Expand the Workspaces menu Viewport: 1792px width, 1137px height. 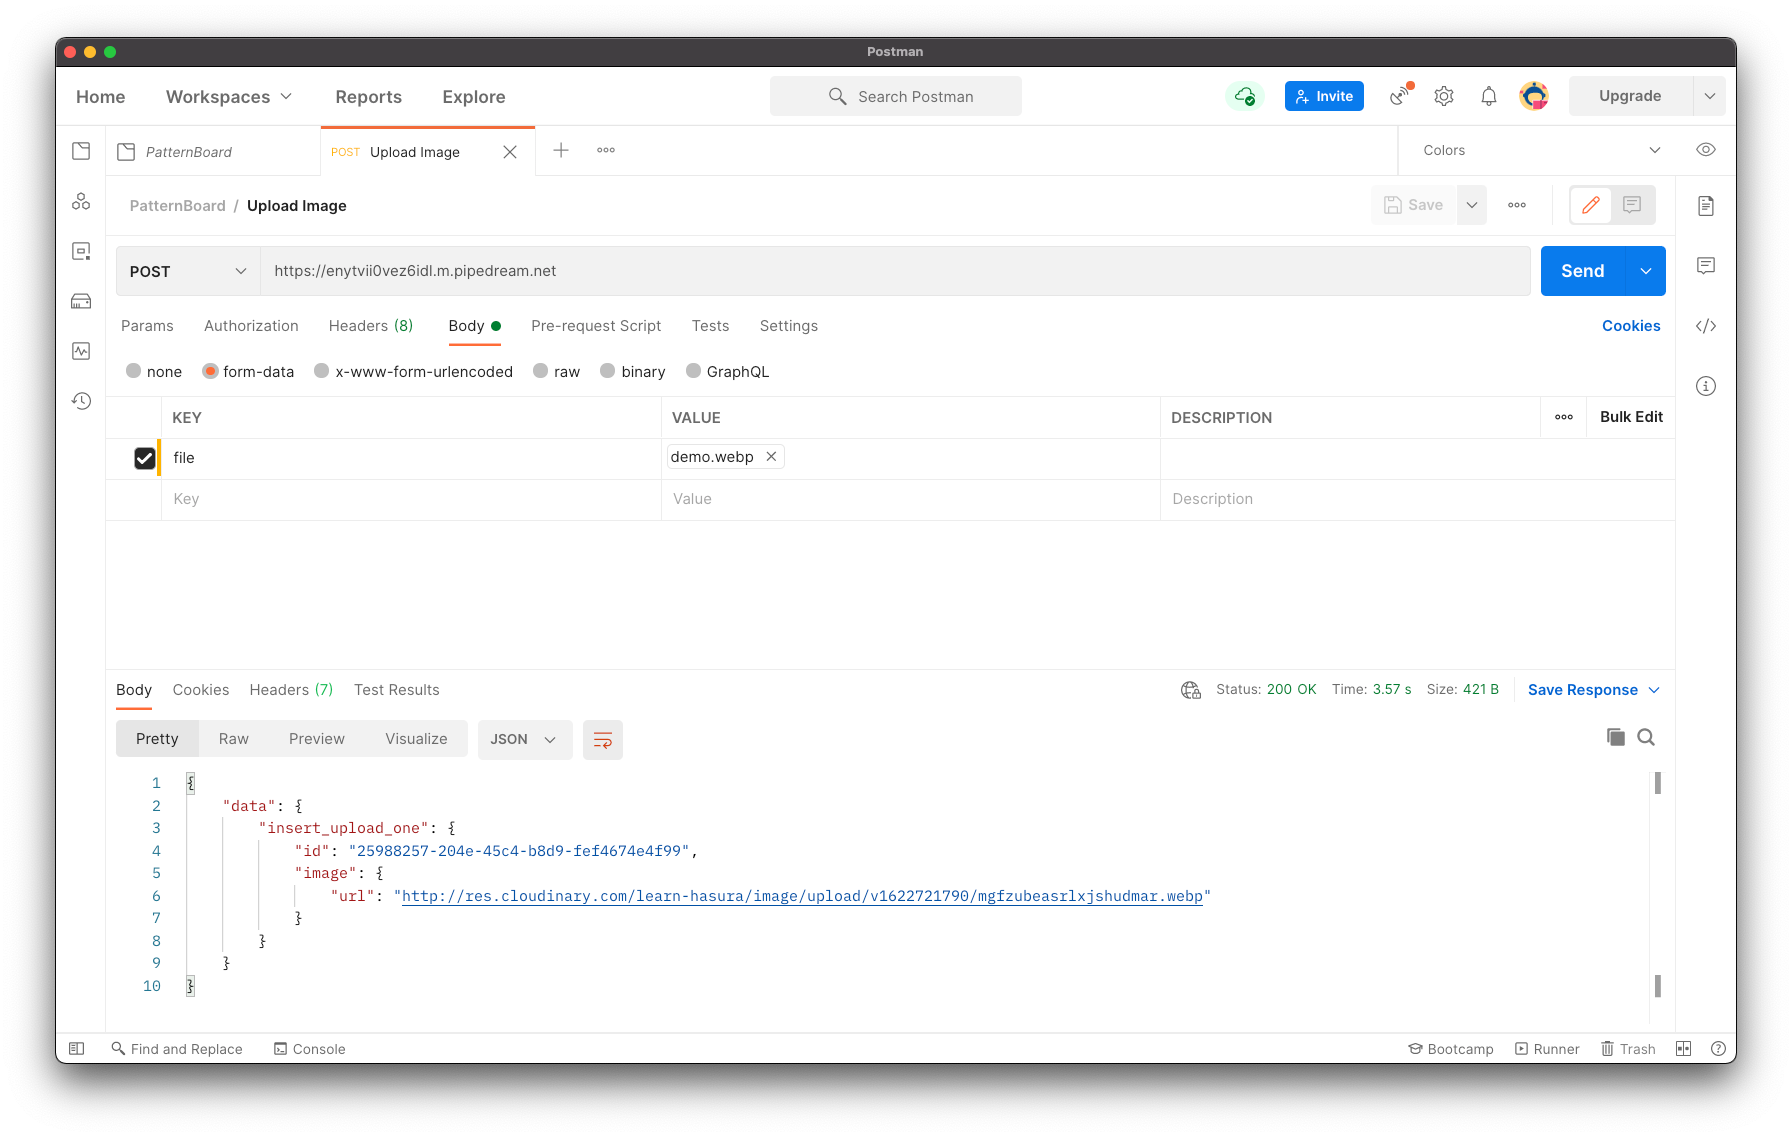click(x=229, y=97)
